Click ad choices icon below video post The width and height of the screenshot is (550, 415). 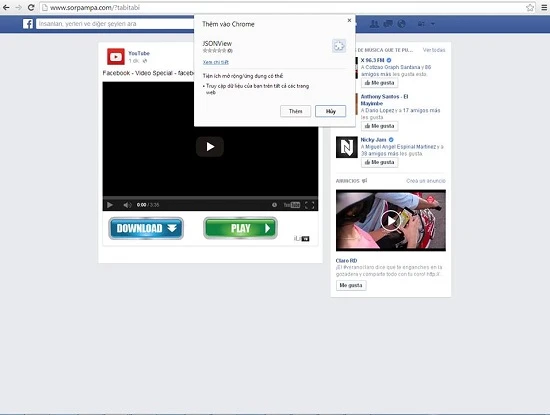point(302,239)
